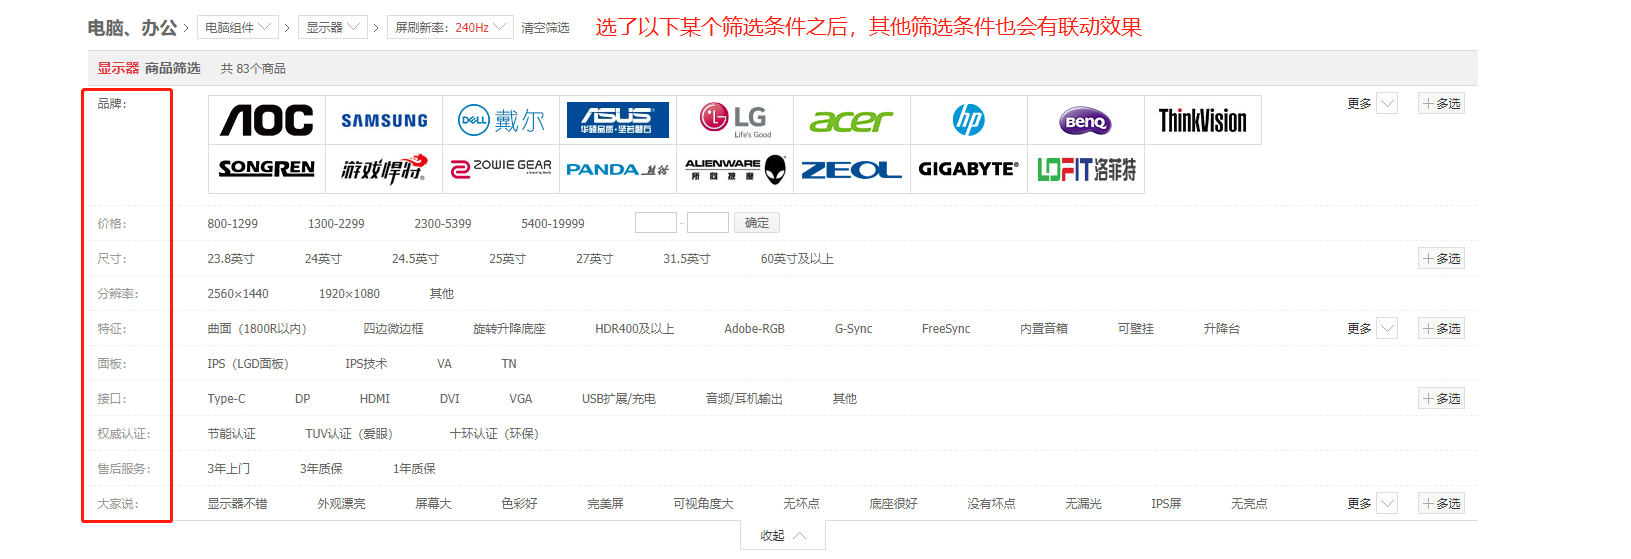Clear filters via 清空筛选

[x=545, y=28]
